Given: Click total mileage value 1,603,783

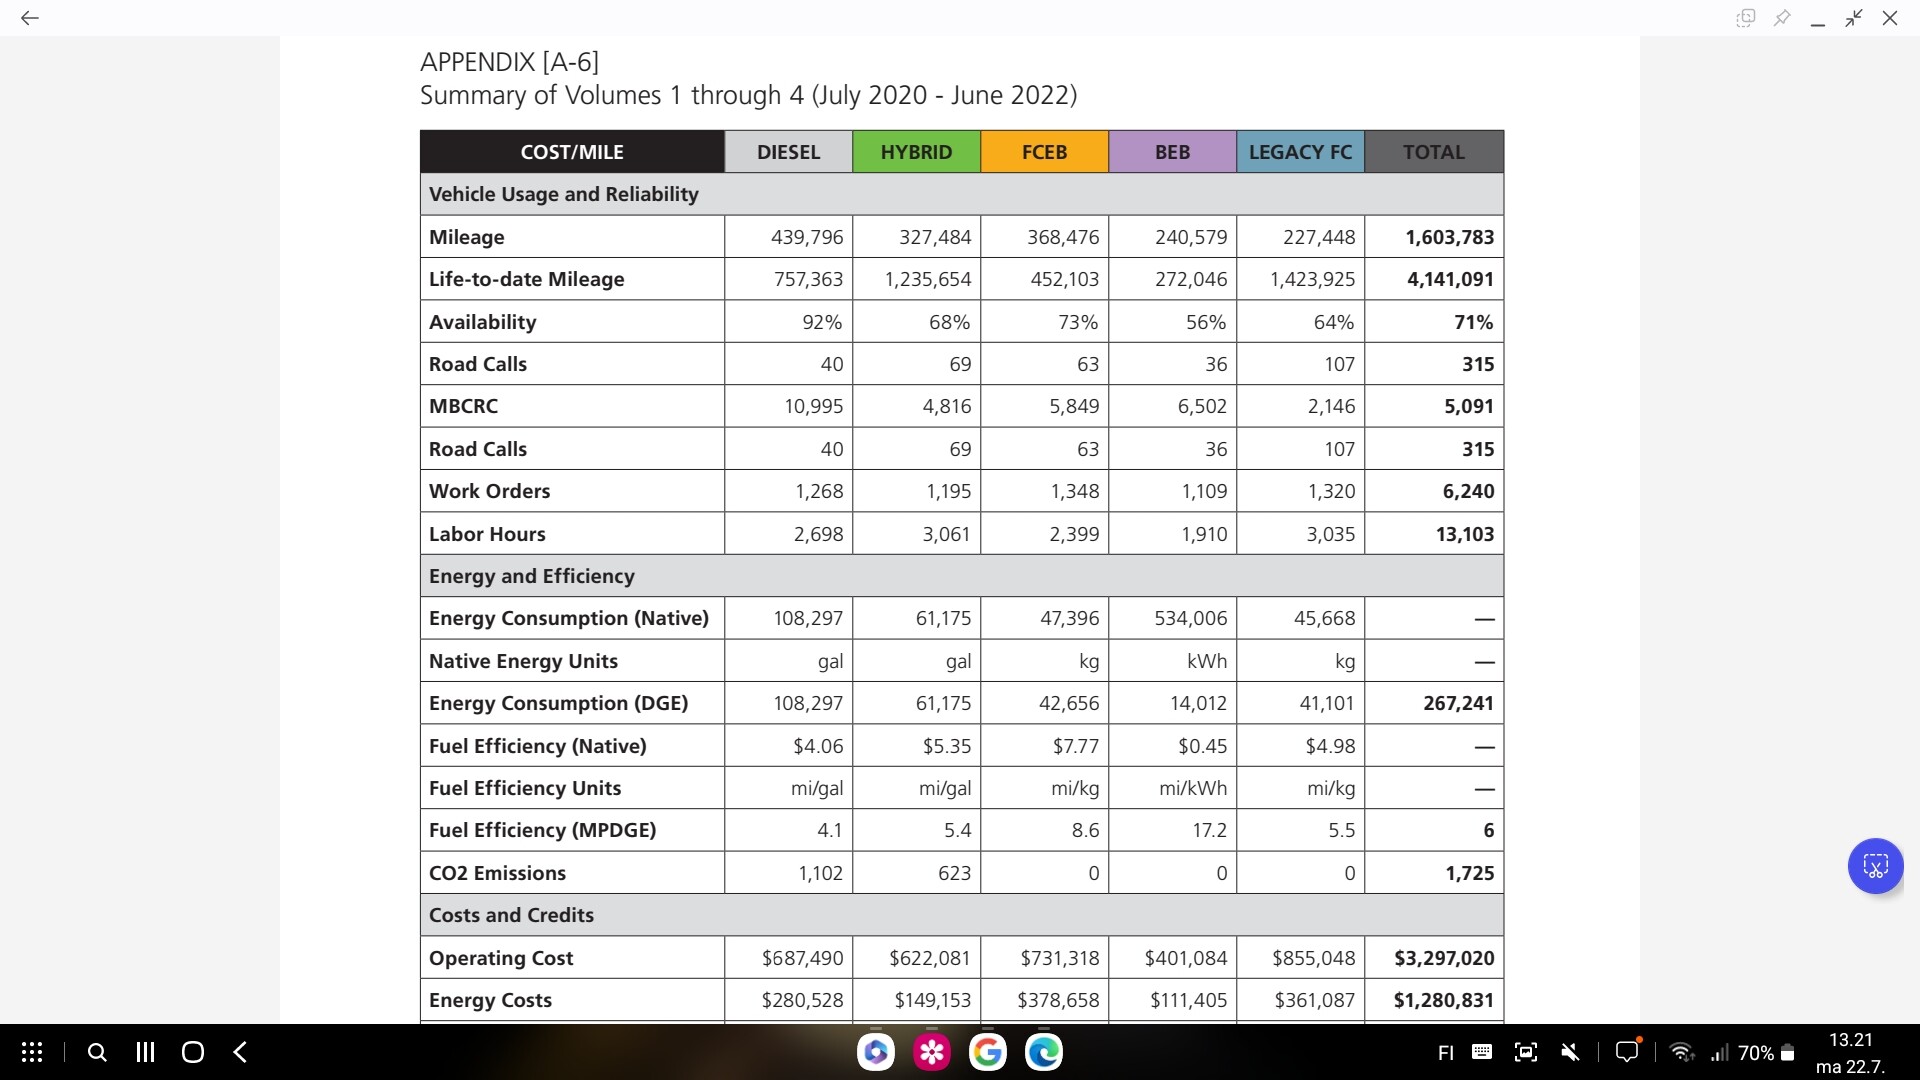Looking at the screenshot, I should [x=1449, y=237].
